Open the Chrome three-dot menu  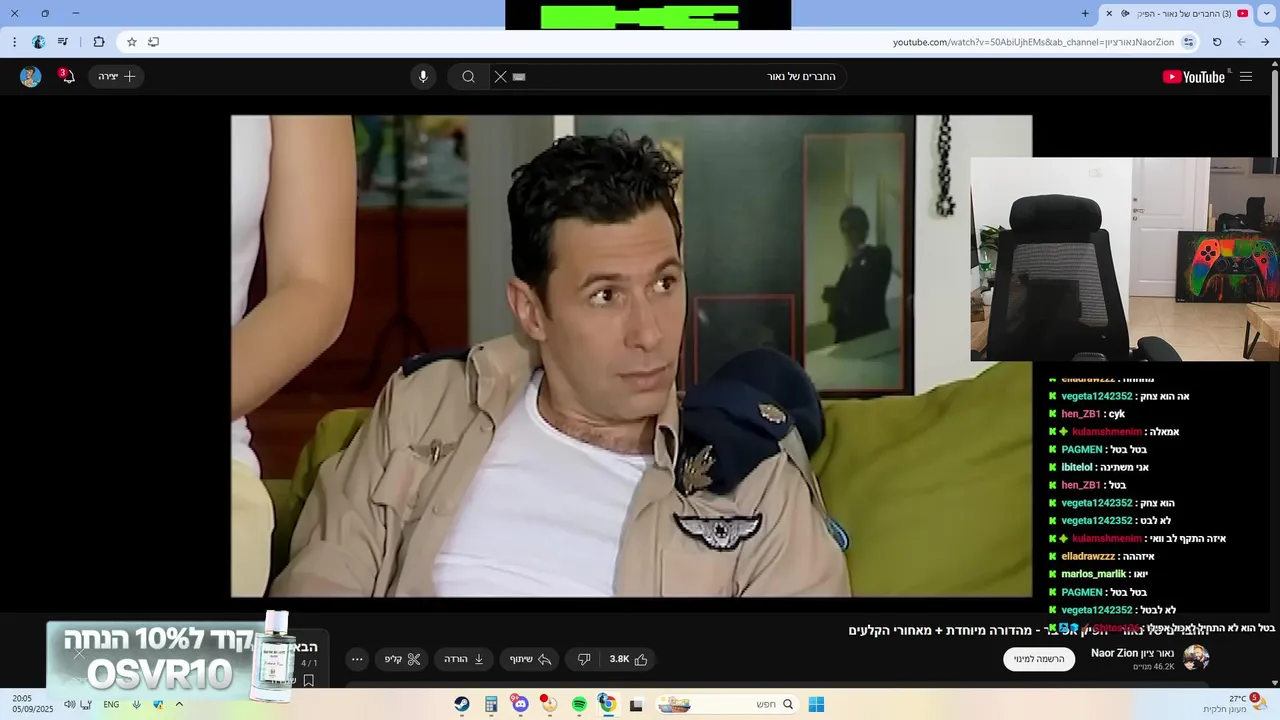click(x=14, y=42)
